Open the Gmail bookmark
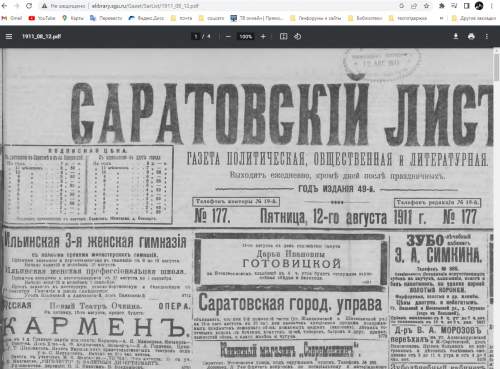 click(12, 18)
